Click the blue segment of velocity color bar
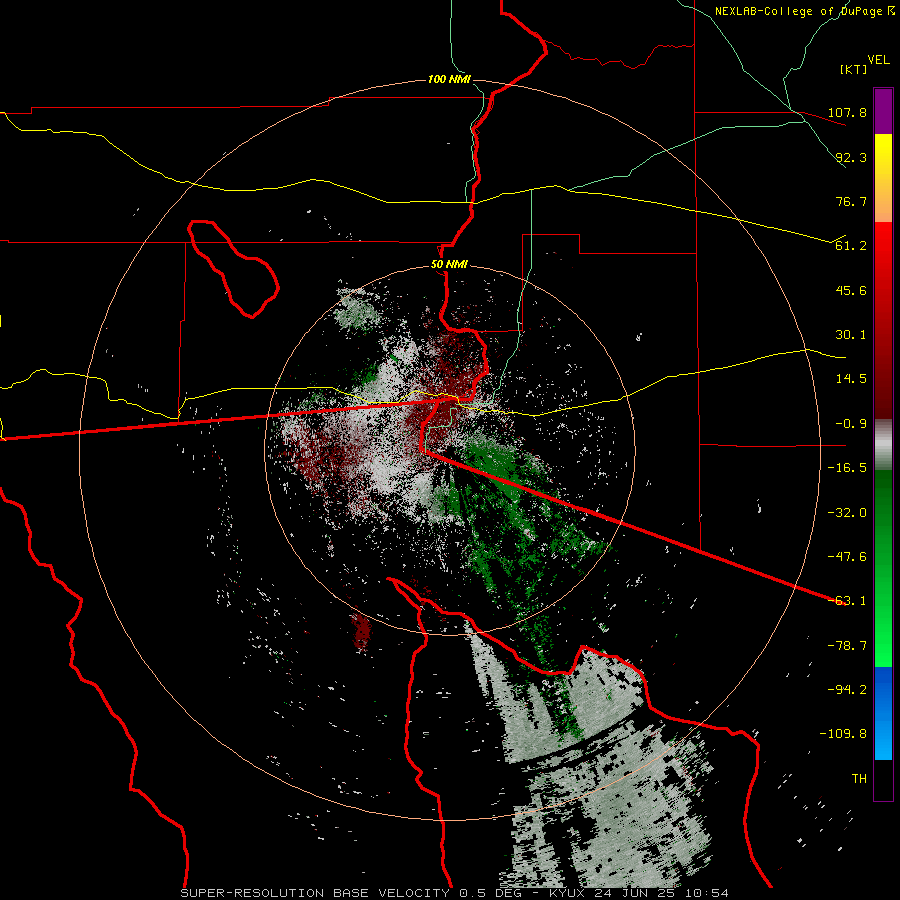Screen dimensions: 900x900 tap(883, 713)
